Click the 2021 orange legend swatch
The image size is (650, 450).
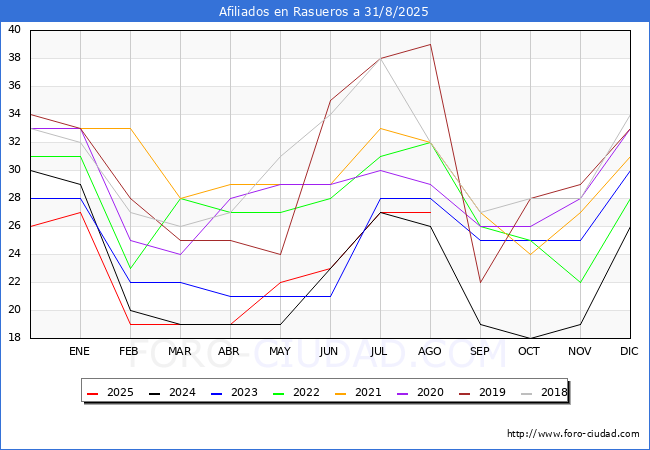(x=341, y=393)
